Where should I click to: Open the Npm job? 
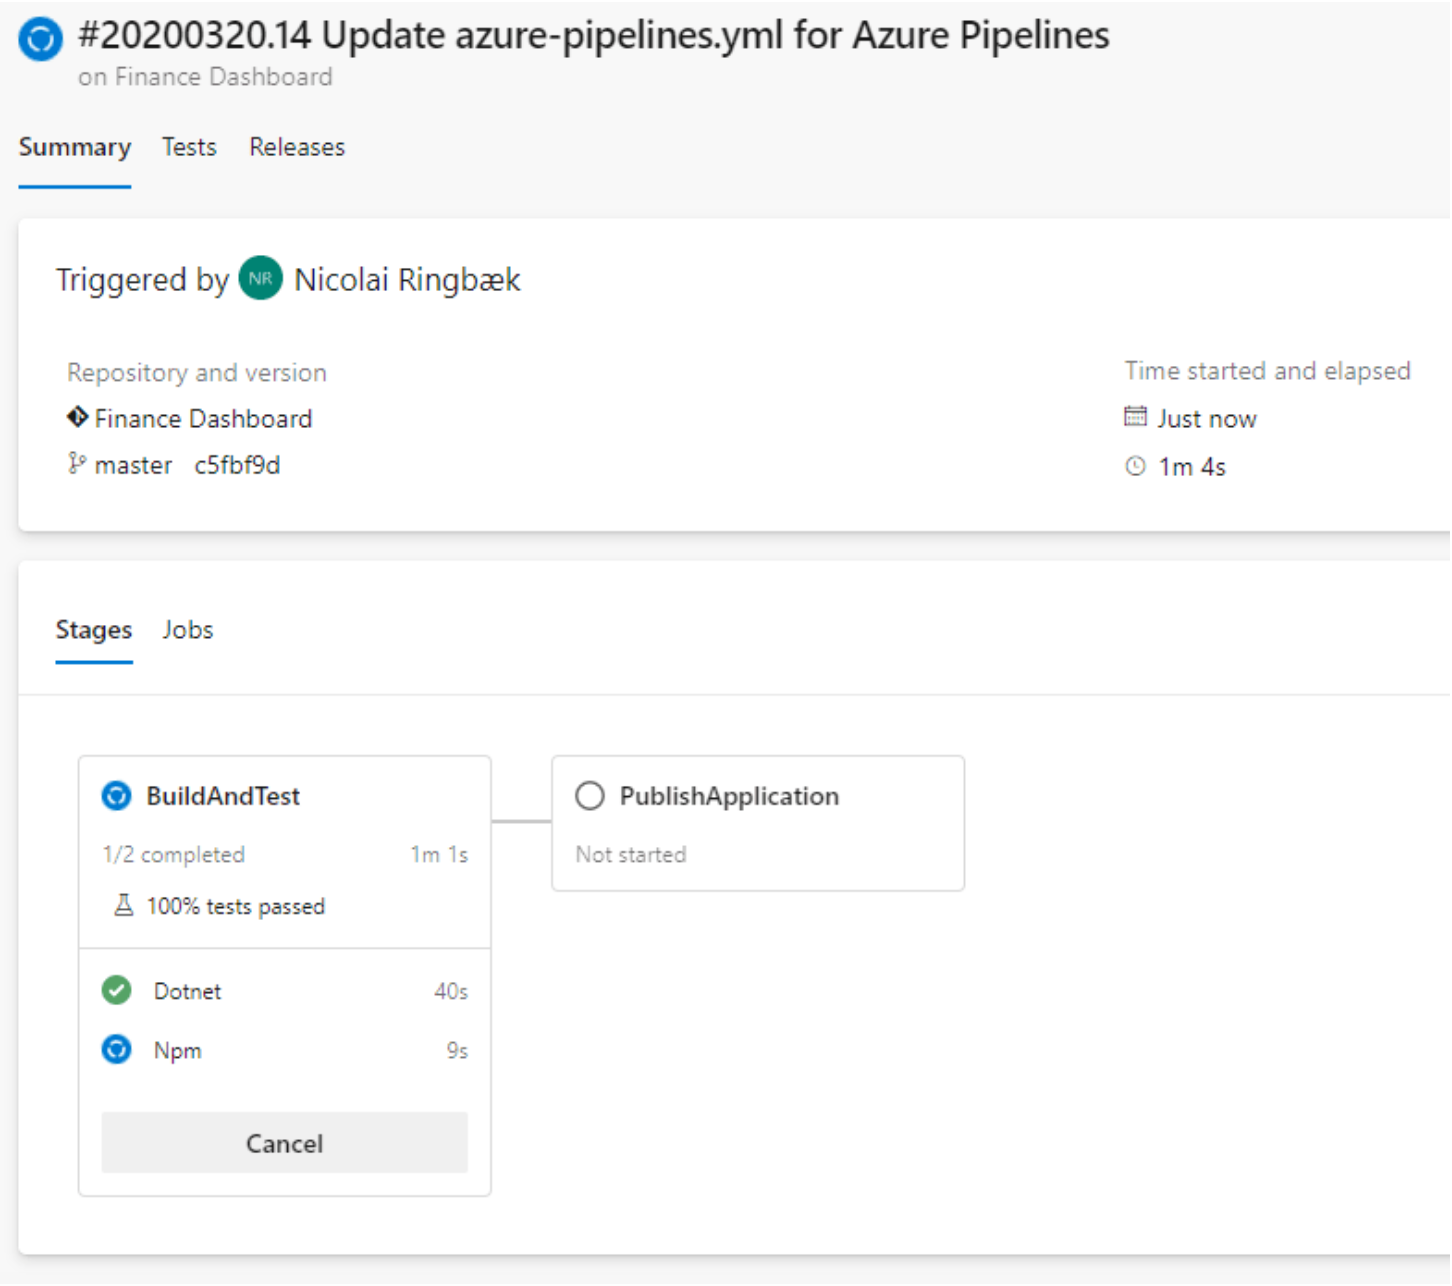(x=285, y=1051)
